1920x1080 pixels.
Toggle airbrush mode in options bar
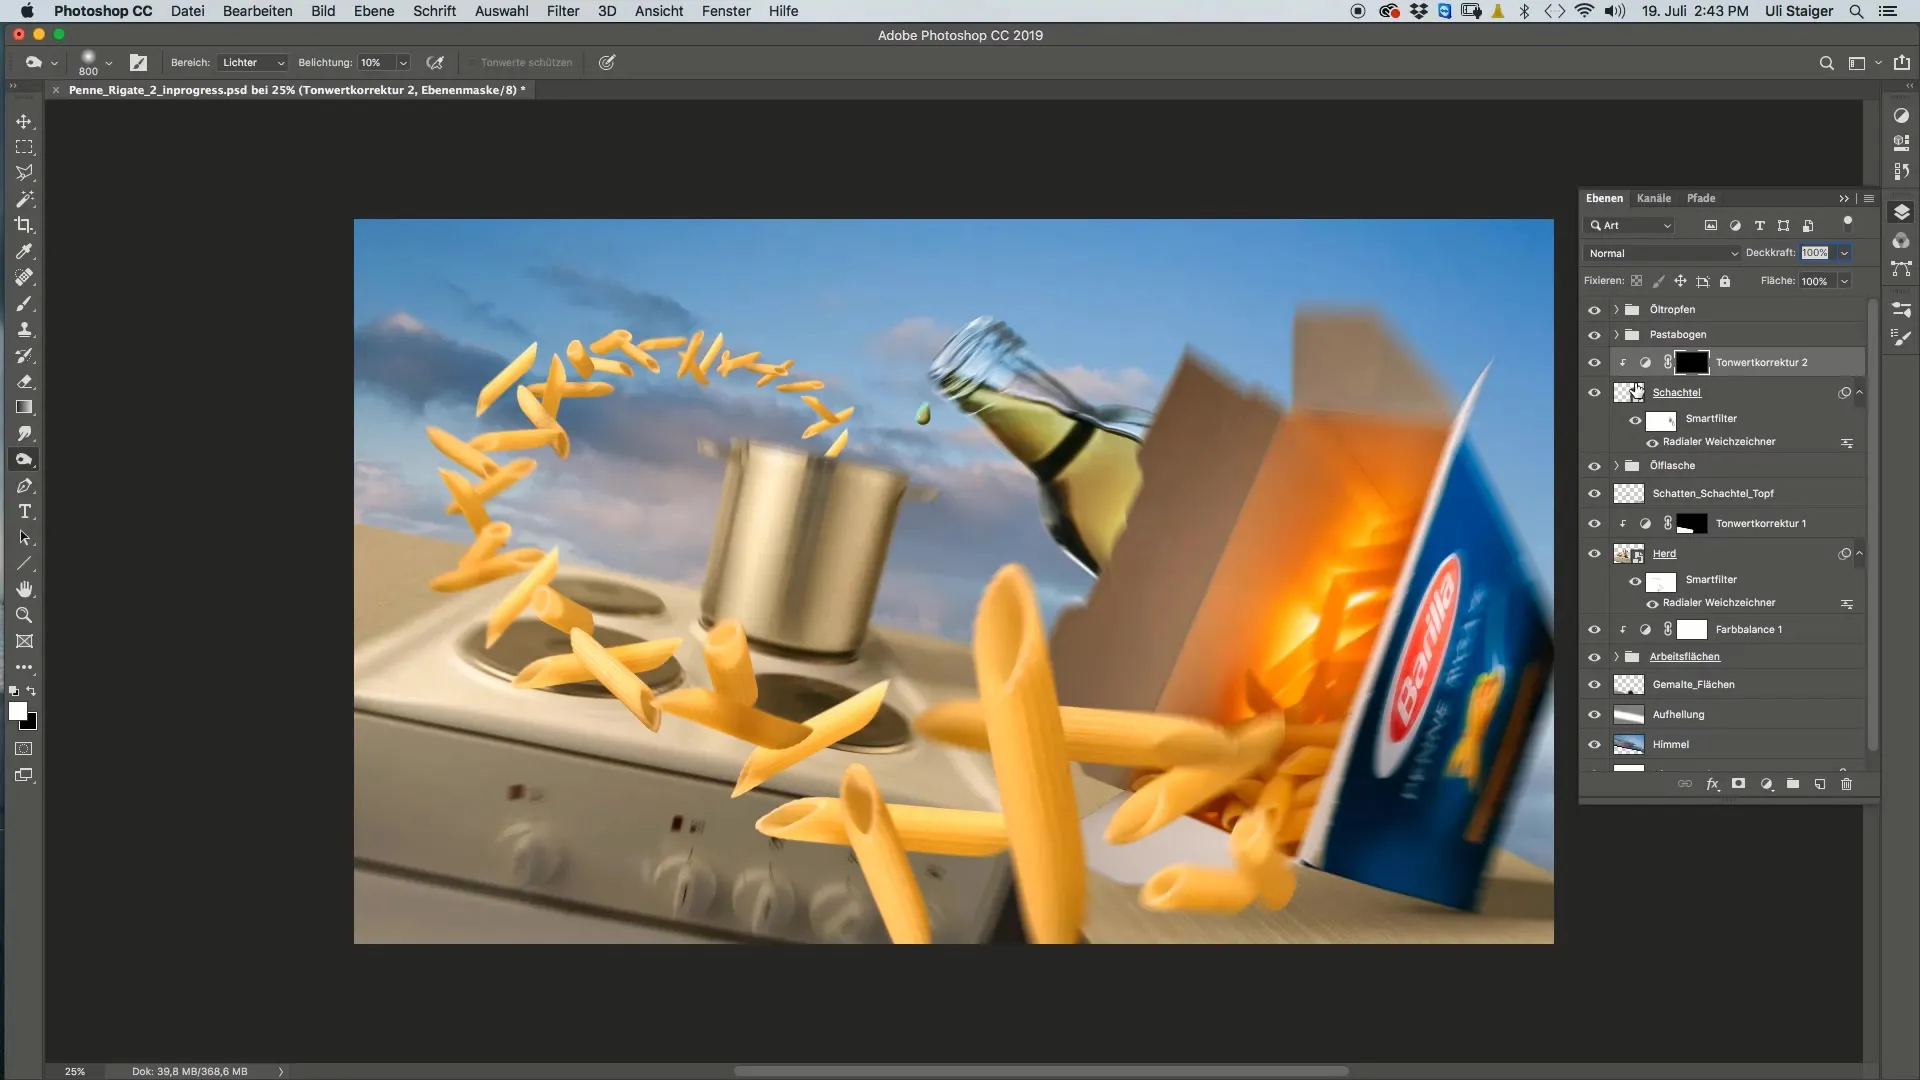[435, 62]
